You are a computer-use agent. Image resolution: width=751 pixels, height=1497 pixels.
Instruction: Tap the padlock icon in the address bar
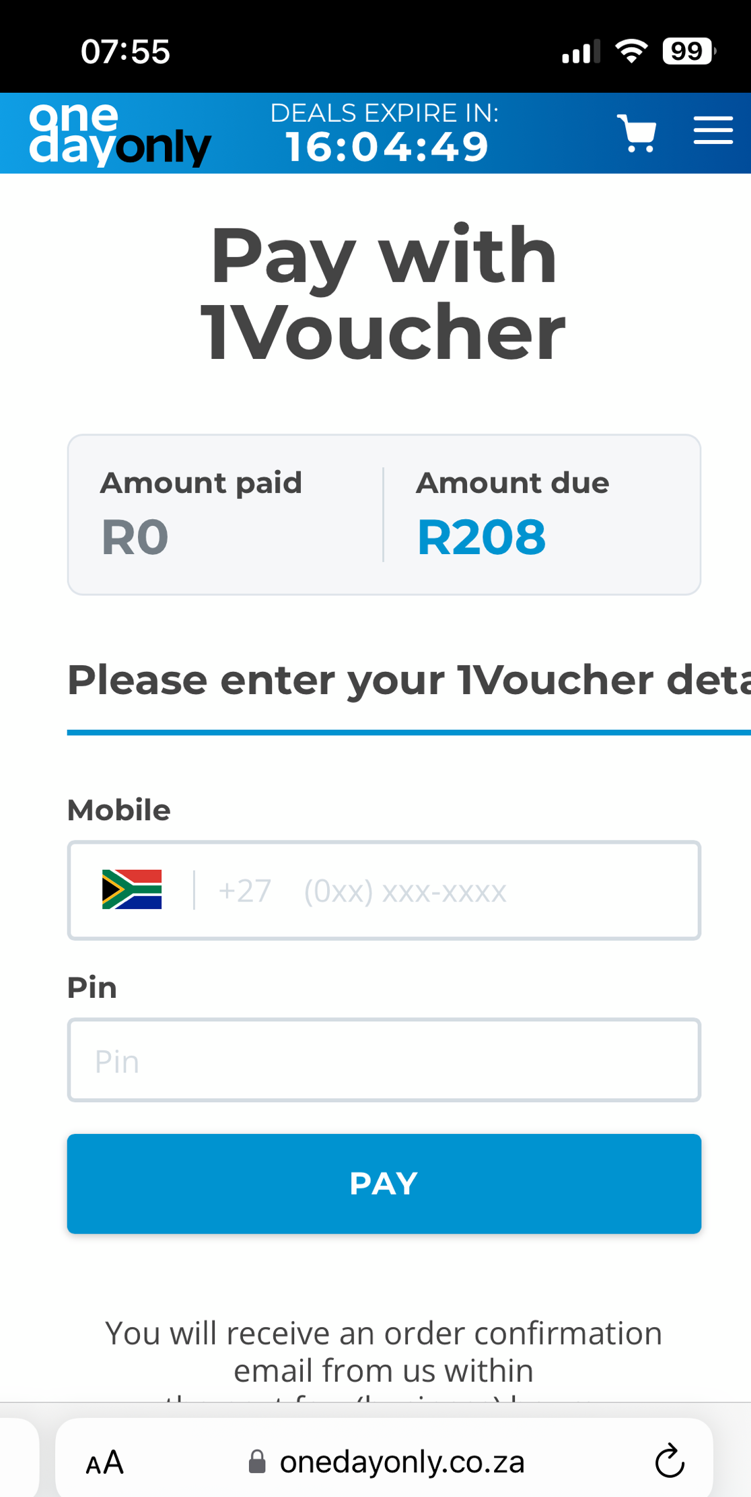pos(256,1460)
